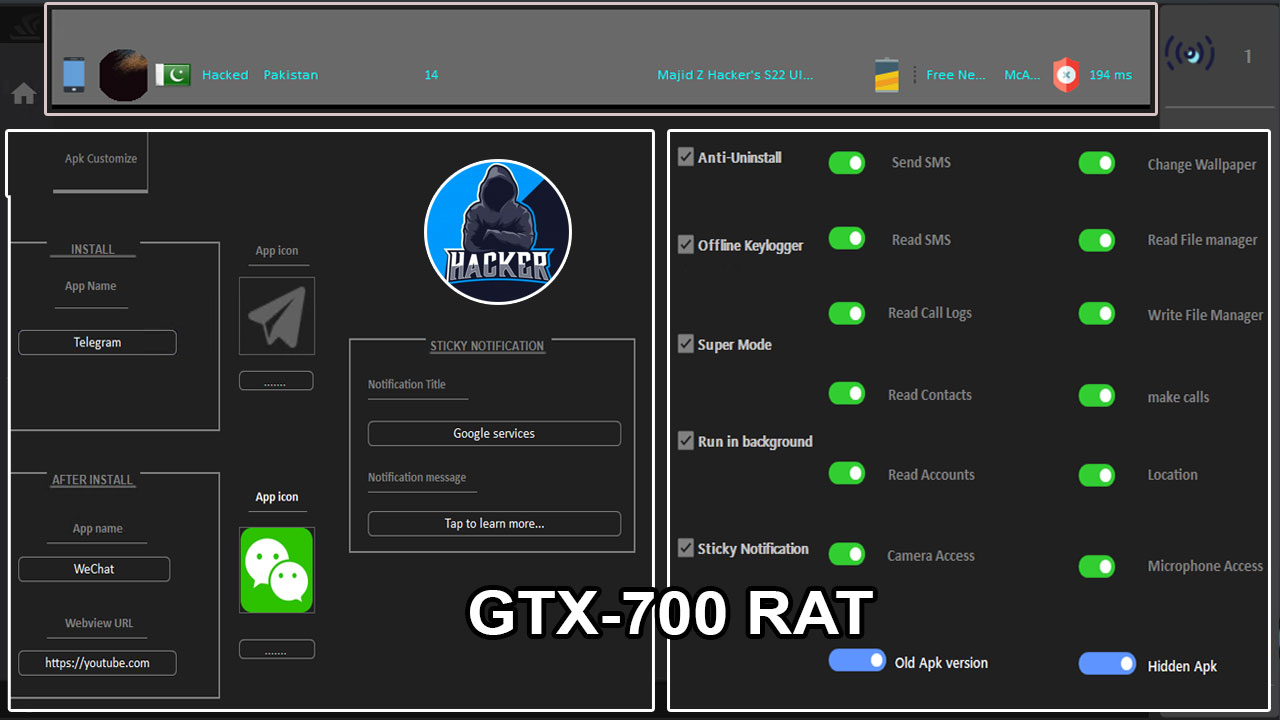Image resolution: width=1280 pixels, height=720 pixels.
Task: Click the "STICKY NOTIFICATION" section heading
Action: tap(488, 346)
